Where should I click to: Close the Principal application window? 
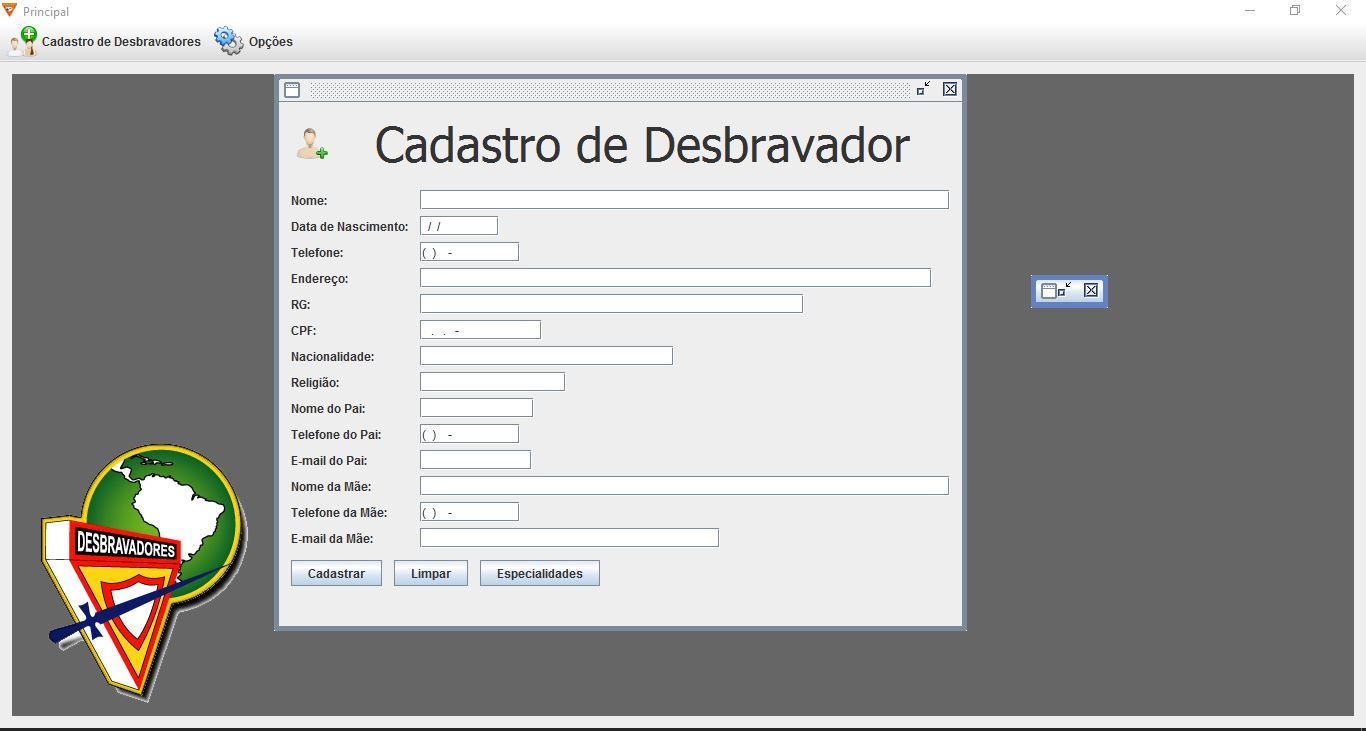tap(1342, 11)
